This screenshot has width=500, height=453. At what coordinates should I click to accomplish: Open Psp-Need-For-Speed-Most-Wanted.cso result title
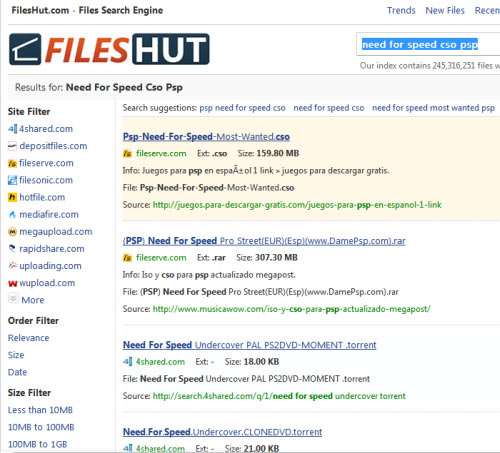[206, 137]
